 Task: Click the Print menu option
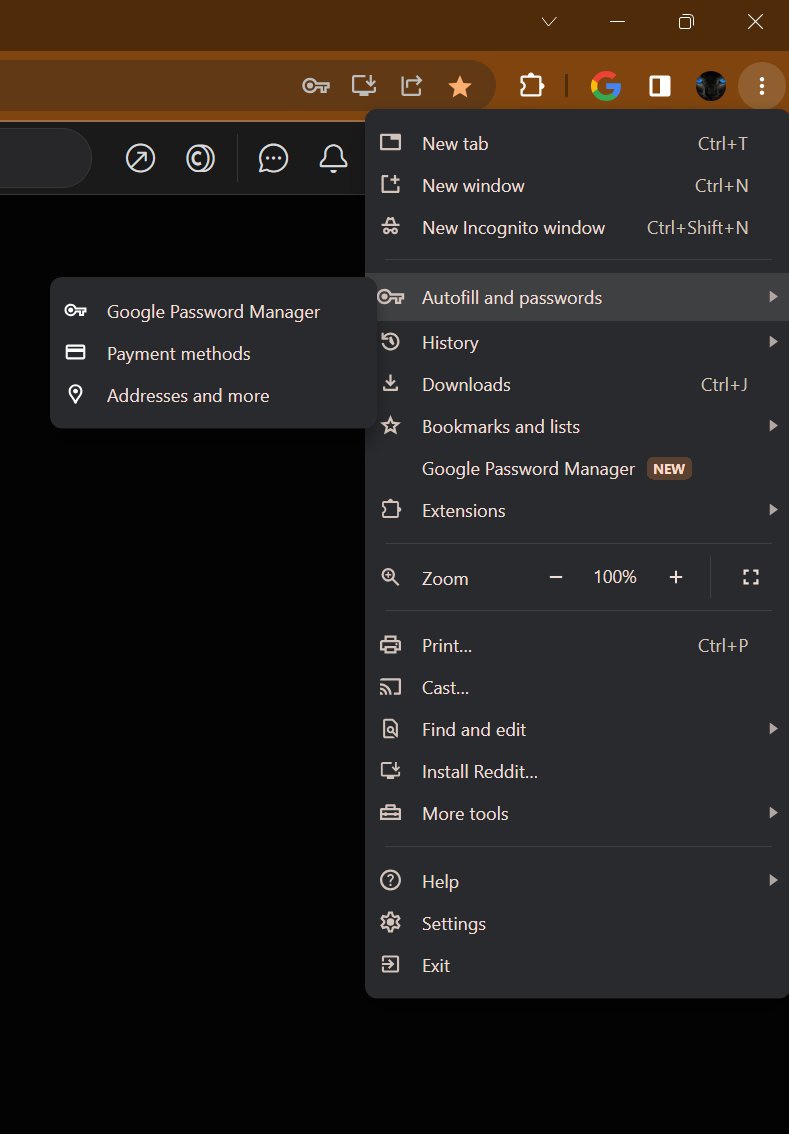click(446, 645)
